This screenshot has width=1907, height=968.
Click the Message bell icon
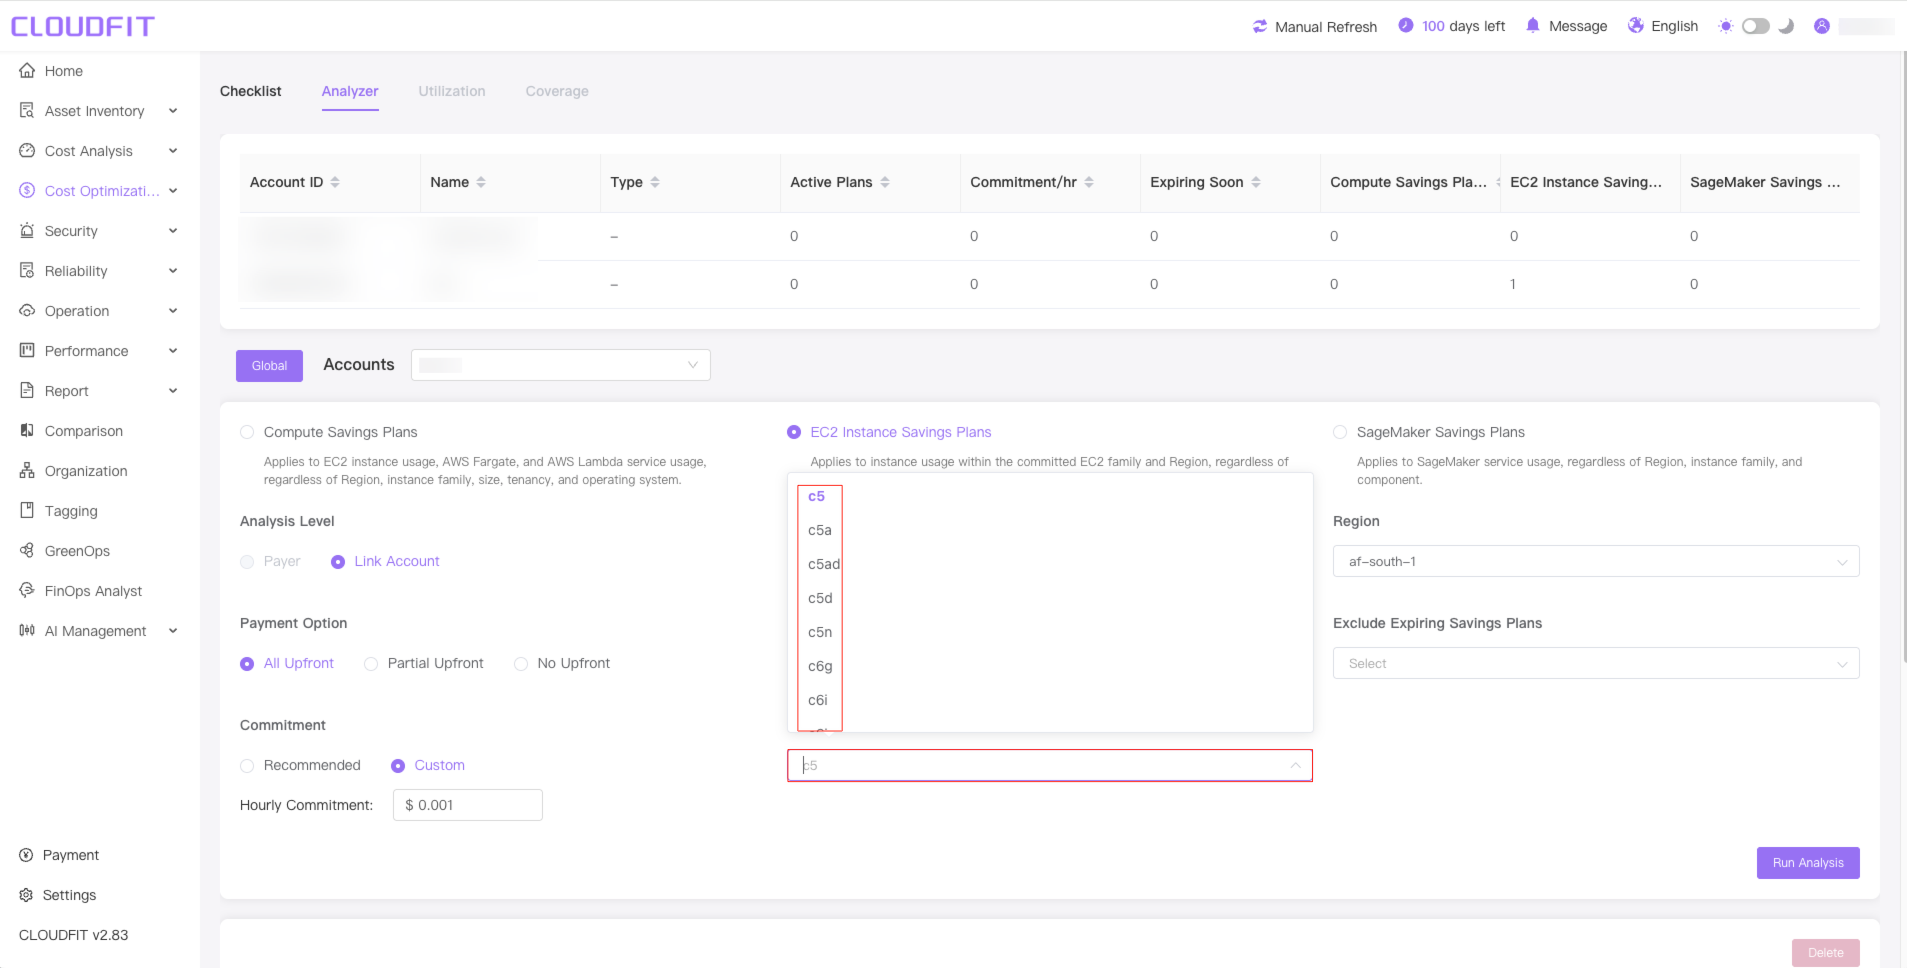pyautogui.click(x=1533, y=26)
